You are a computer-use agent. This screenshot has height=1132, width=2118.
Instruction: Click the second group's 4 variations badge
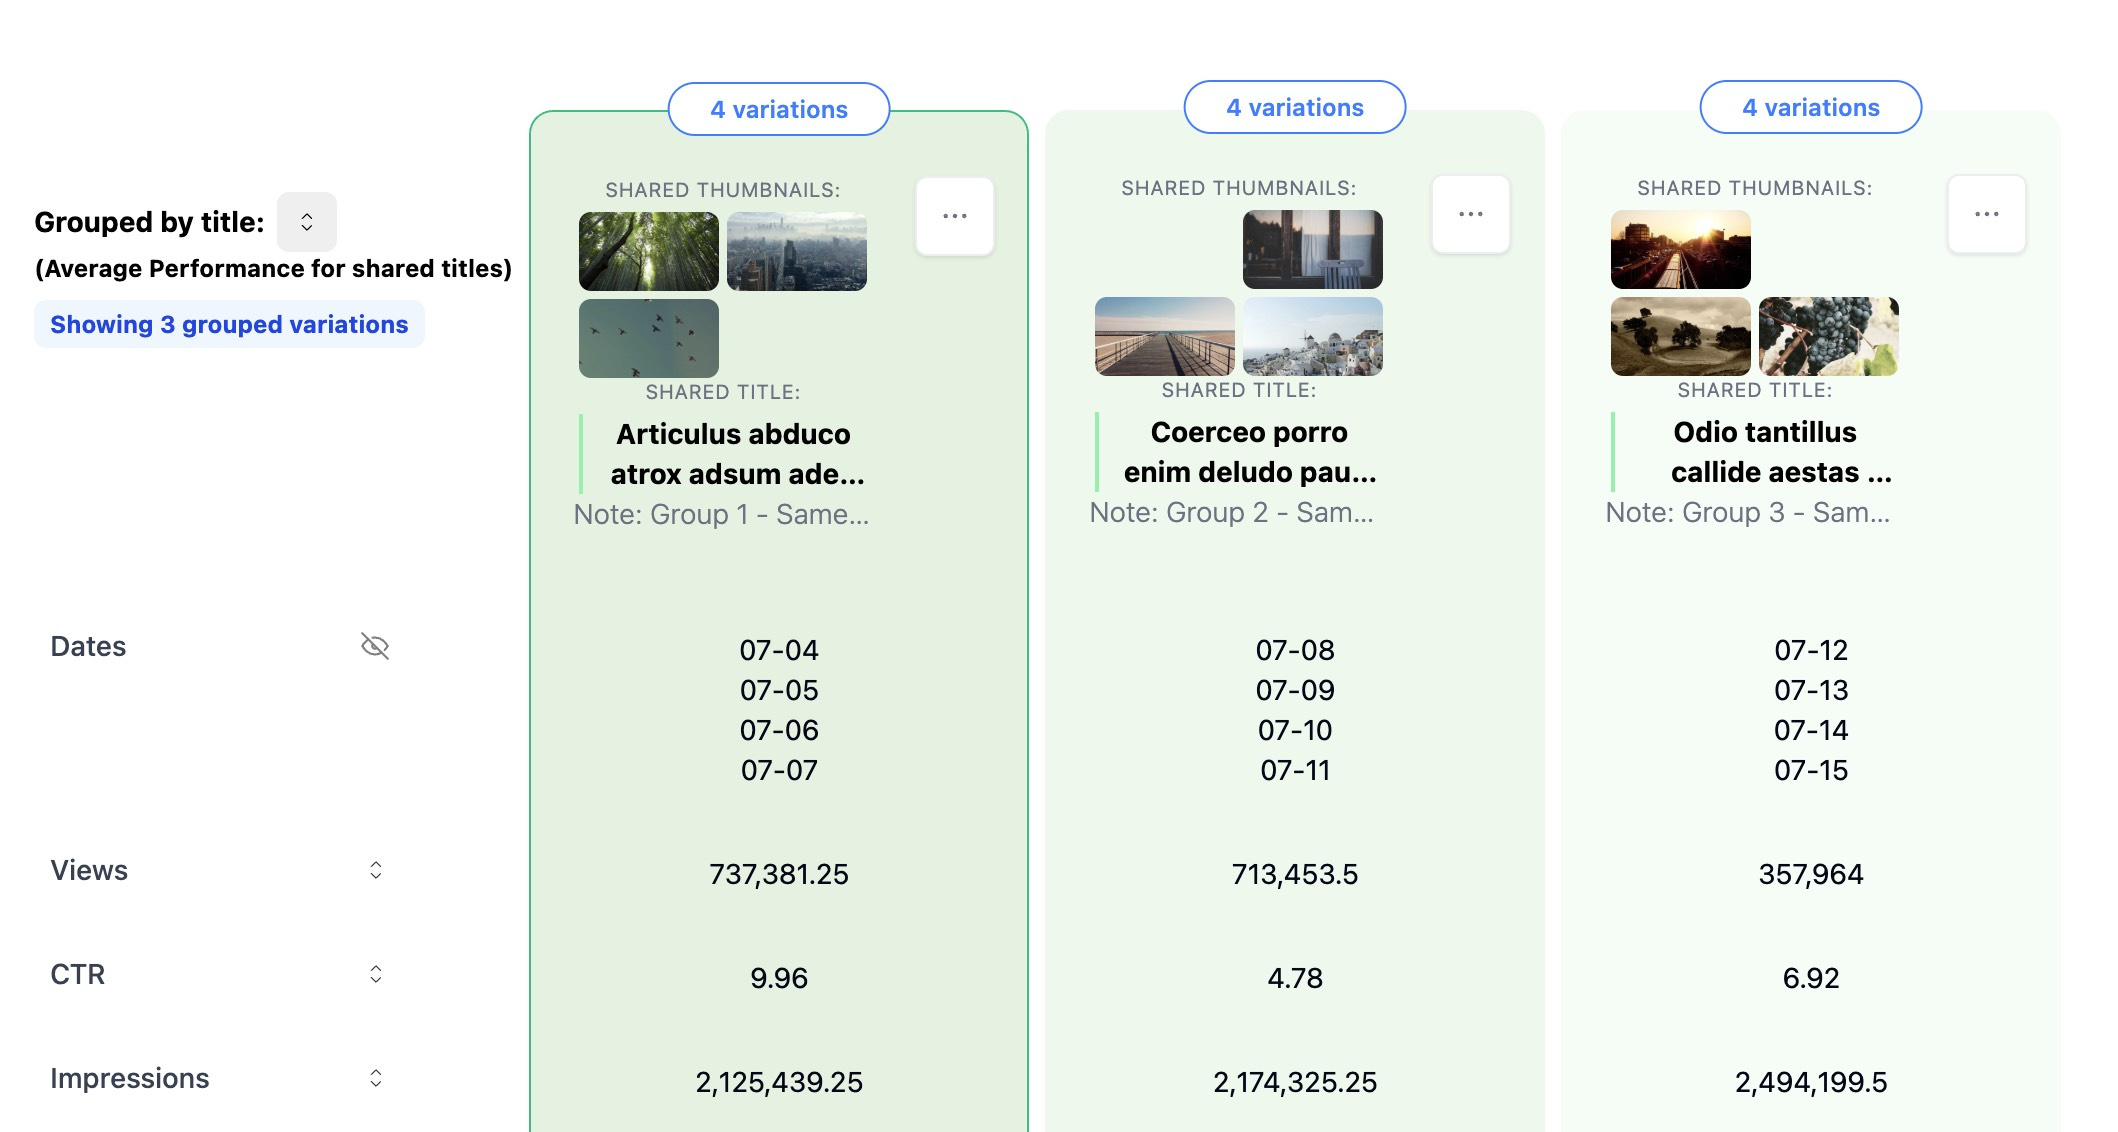pyautogui.click(x=1295, y=107)
